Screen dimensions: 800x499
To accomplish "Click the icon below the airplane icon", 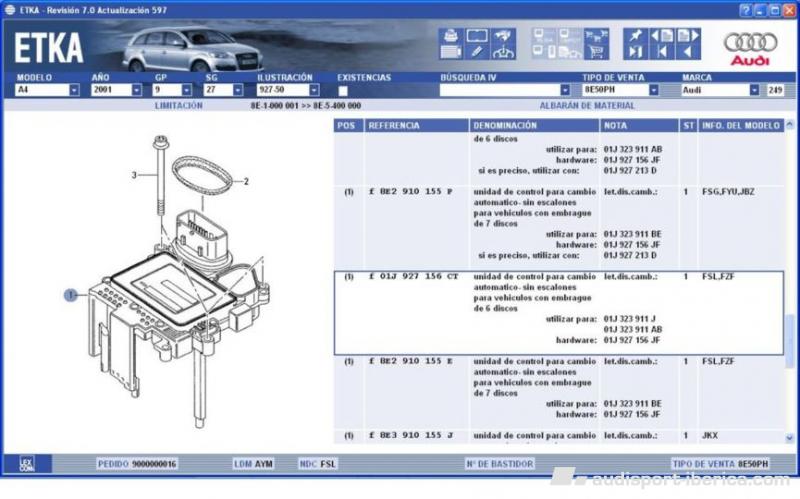I will [x=503, y=52].
